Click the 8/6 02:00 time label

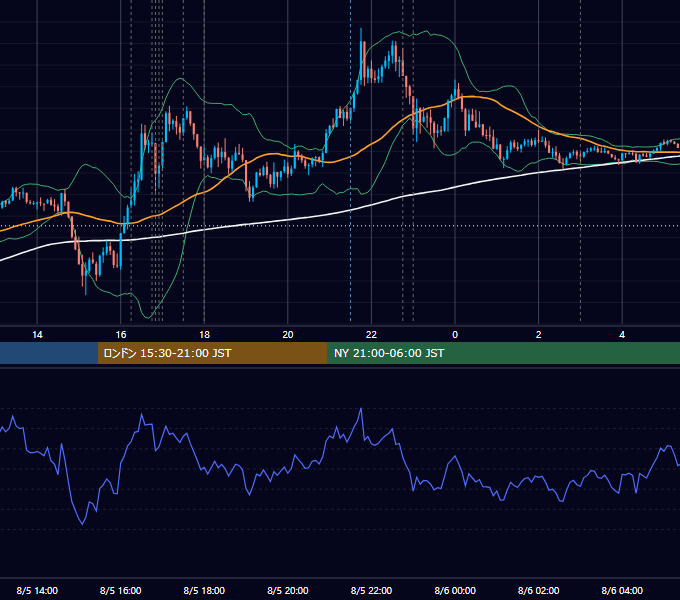pyautogui.click(x=539, y=590)
